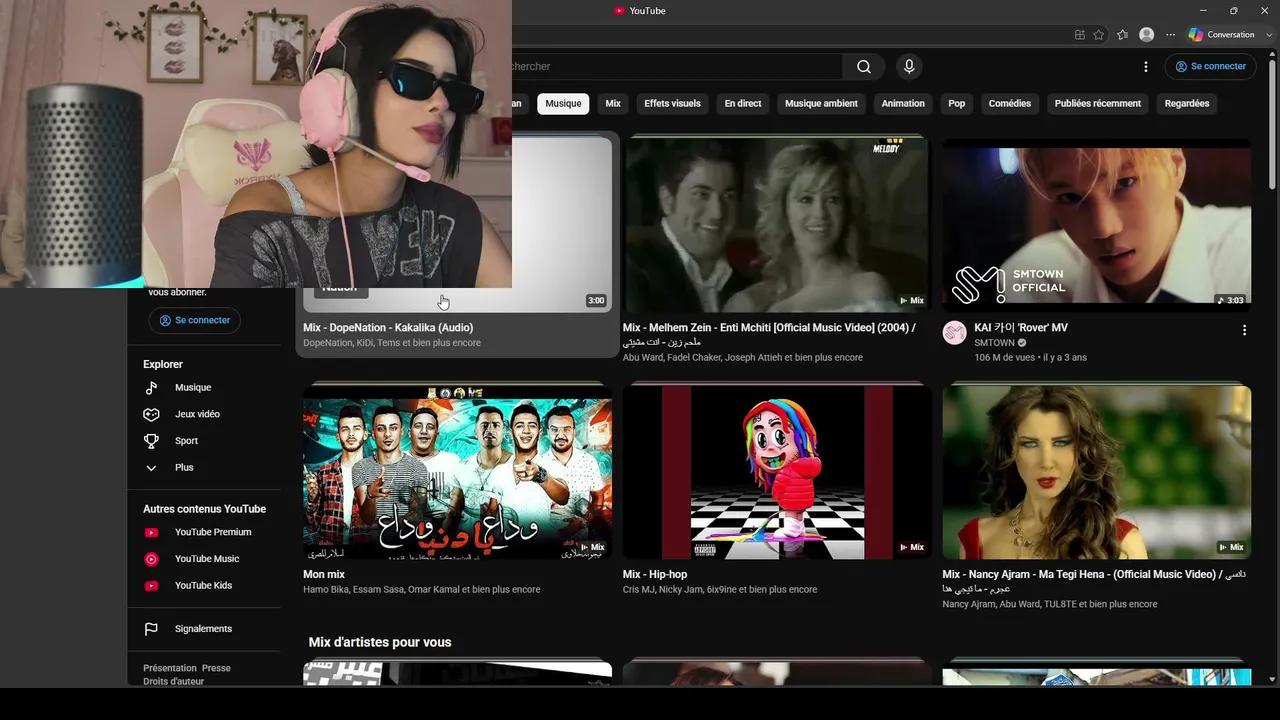Screen dimensions: 1280x720
Task: Open the Mon mix group thumbnail
Action: click(457, 472)
